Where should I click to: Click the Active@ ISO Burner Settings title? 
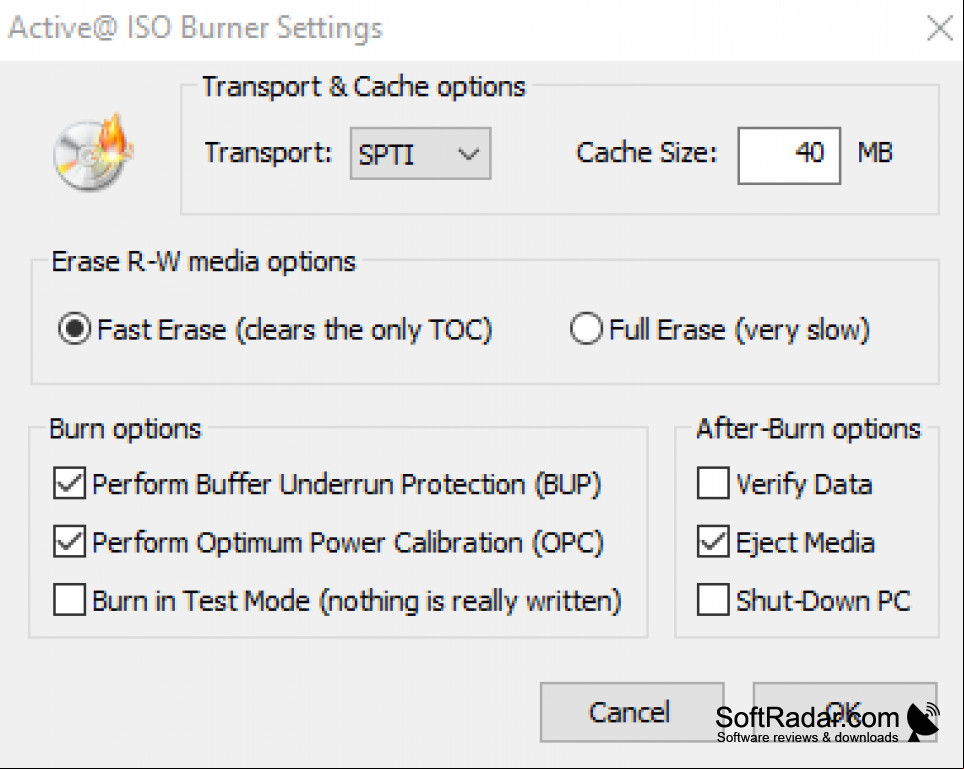pyautogui.click(x=196, y=29)
